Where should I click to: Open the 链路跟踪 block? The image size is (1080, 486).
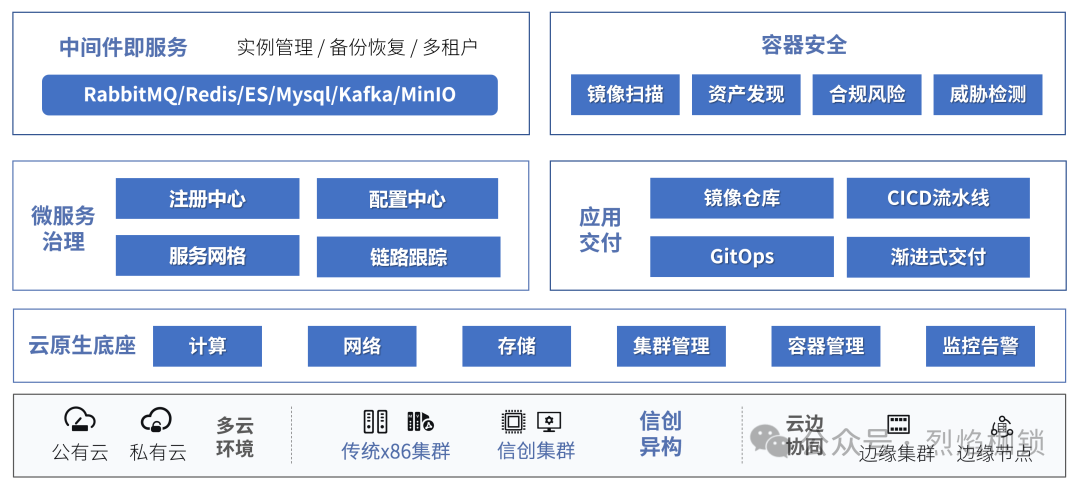pos(408,257)
